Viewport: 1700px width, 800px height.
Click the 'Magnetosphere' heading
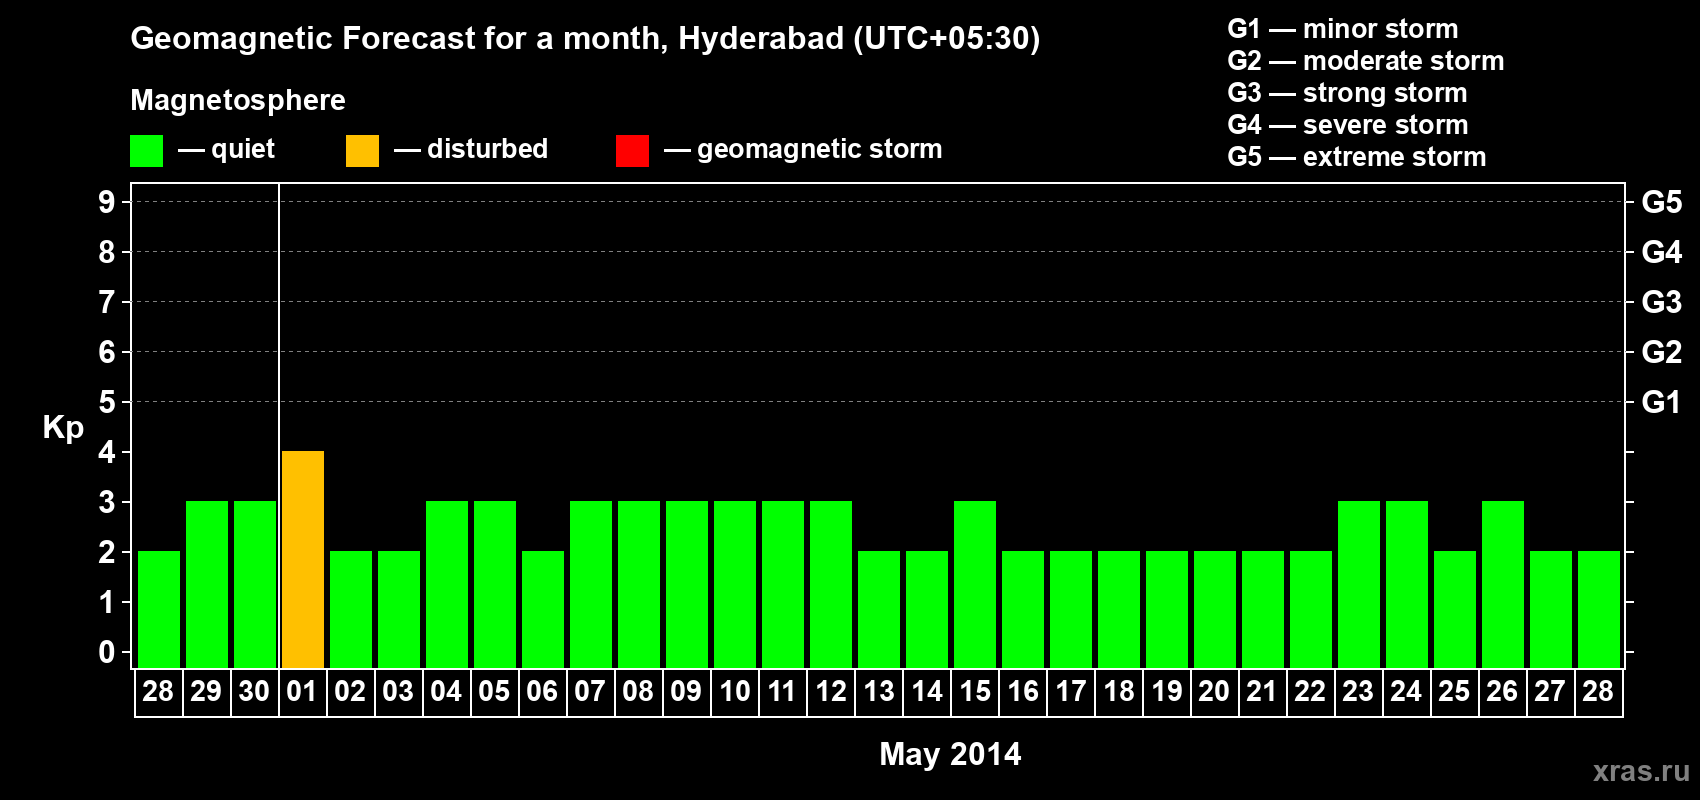tap(238, 100)
